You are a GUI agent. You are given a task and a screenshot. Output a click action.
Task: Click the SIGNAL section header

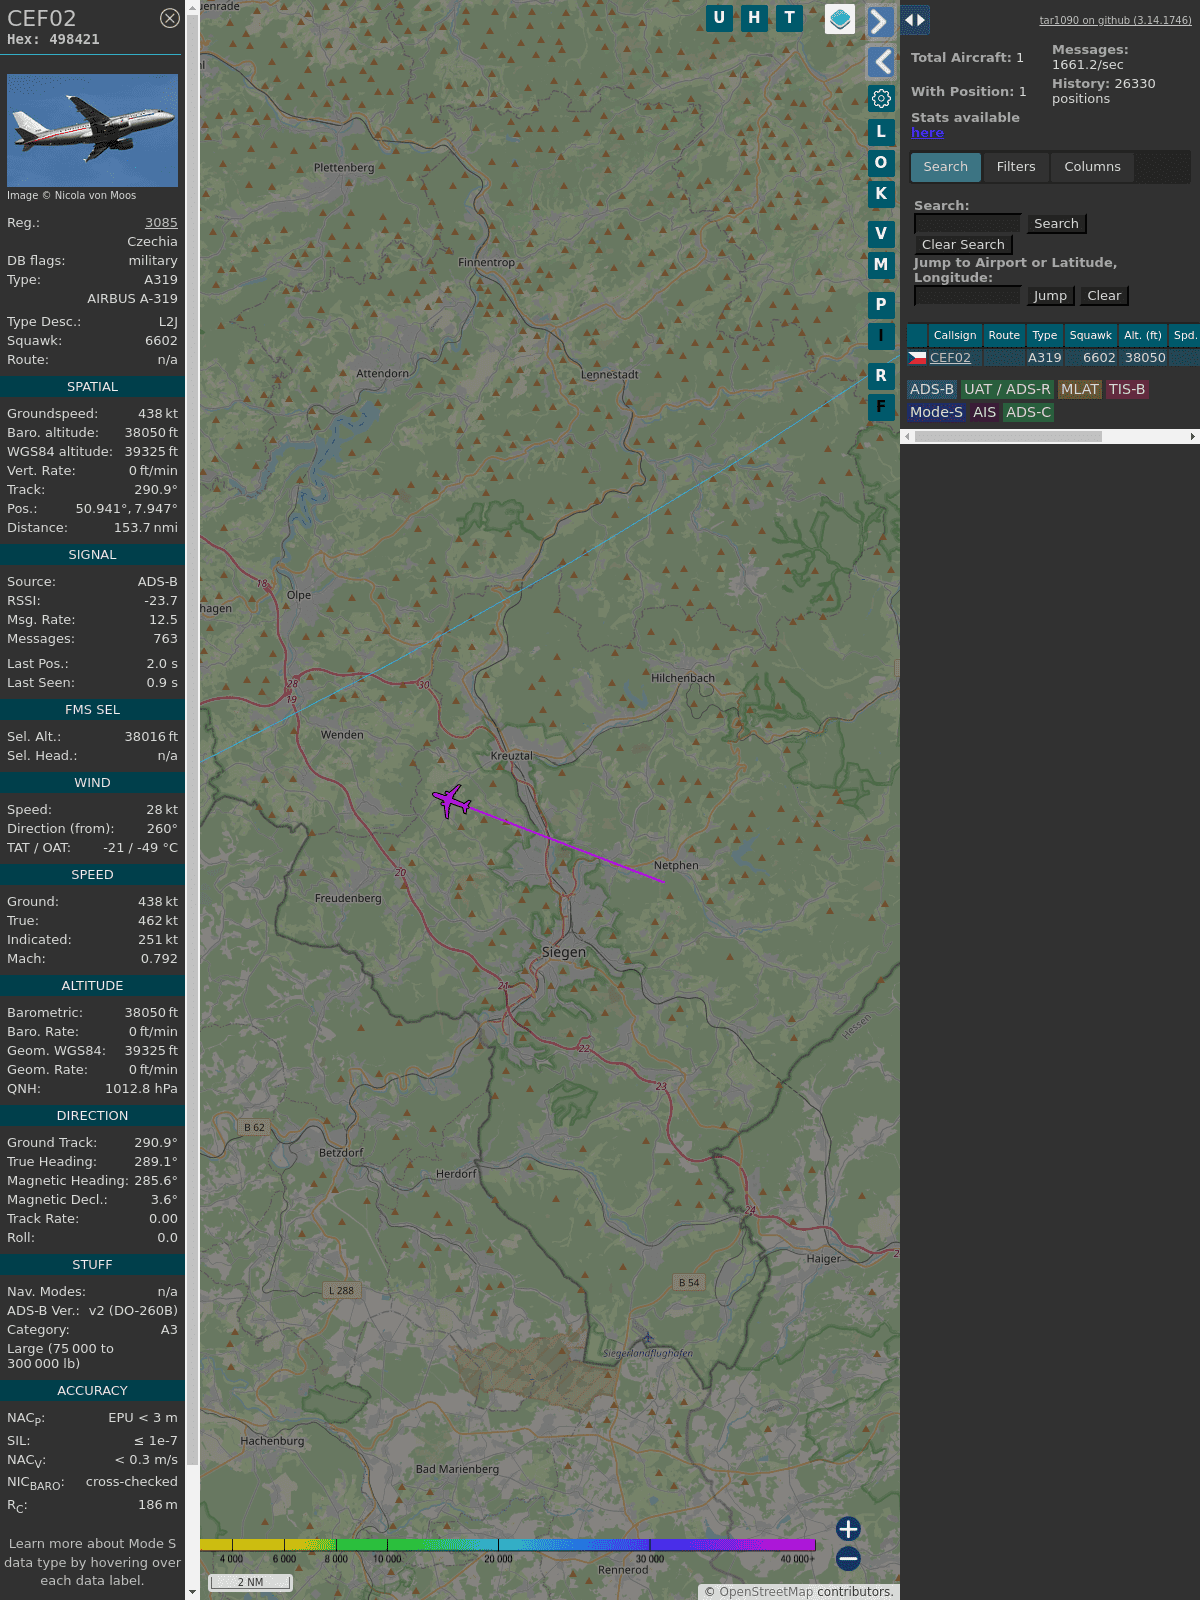pos(92,555)
